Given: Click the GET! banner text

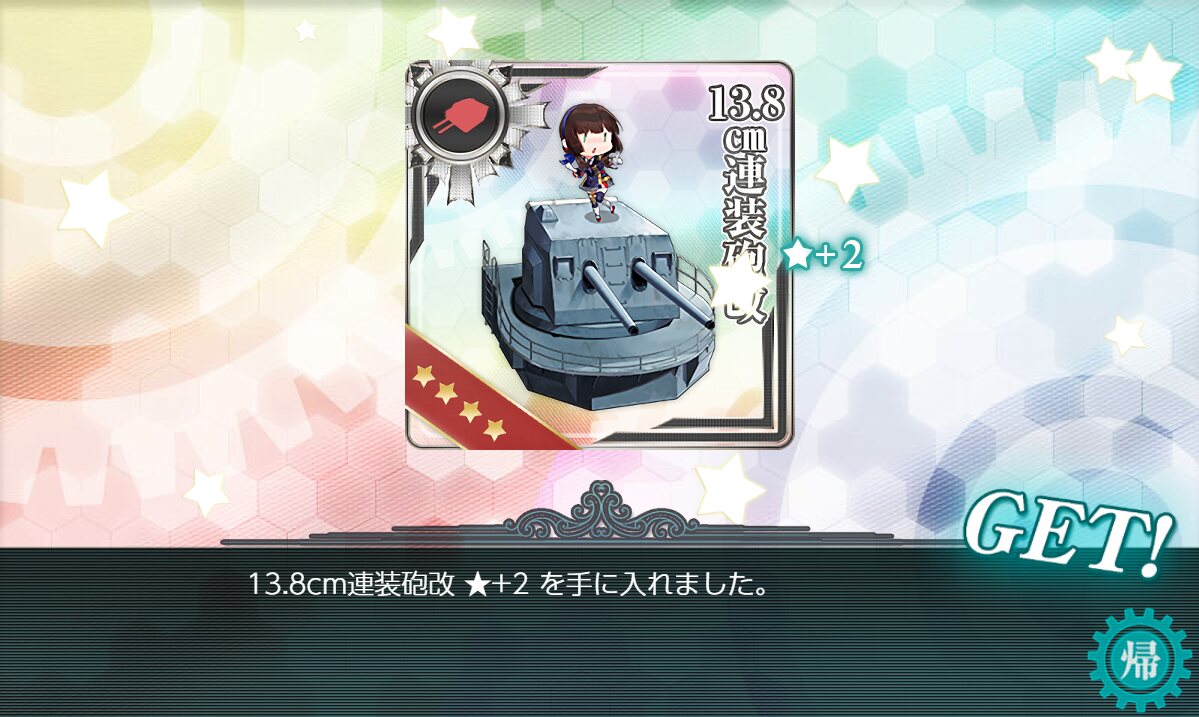Looking at the screenshot, I should click(x=1068, y=534).
